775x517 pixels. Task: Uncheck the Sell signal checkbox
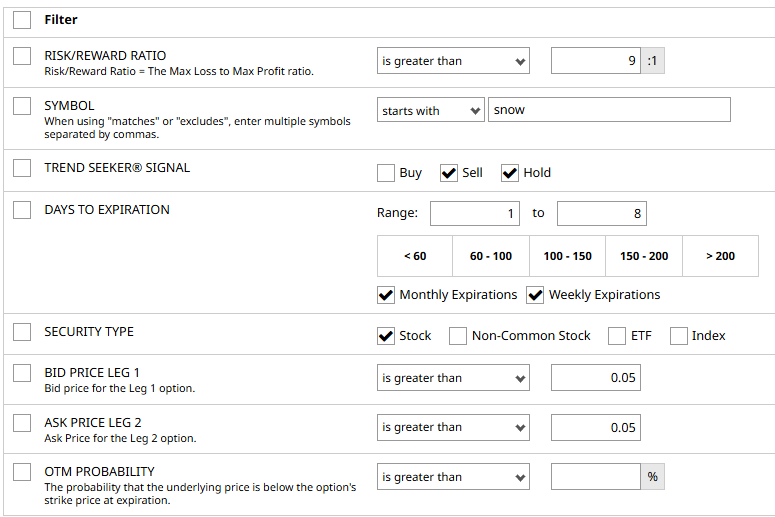coord(448,173)
